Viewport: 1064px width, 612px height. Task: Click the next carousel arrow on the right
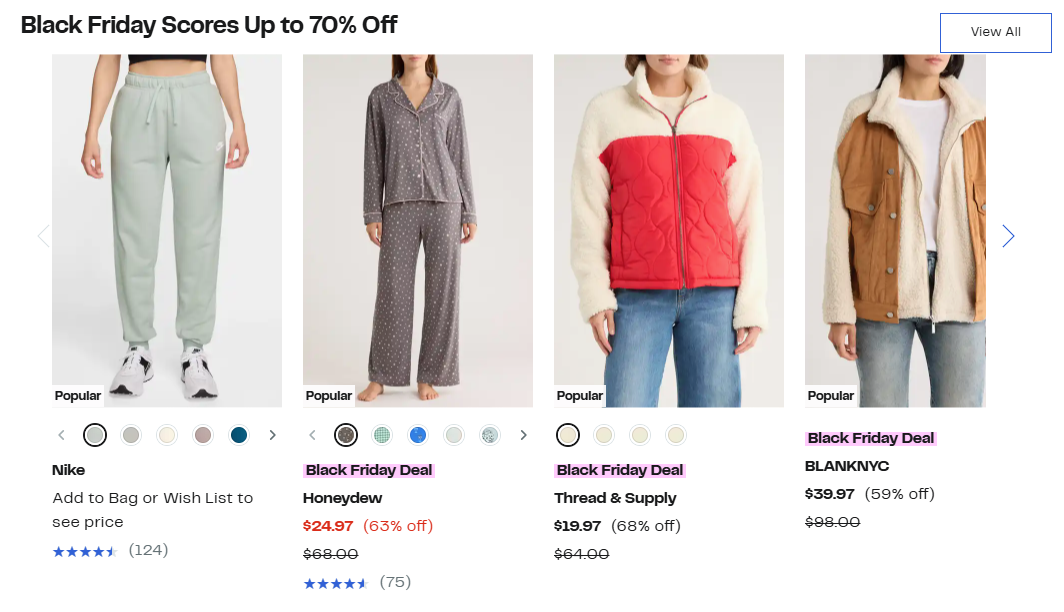click(1008, 236)
